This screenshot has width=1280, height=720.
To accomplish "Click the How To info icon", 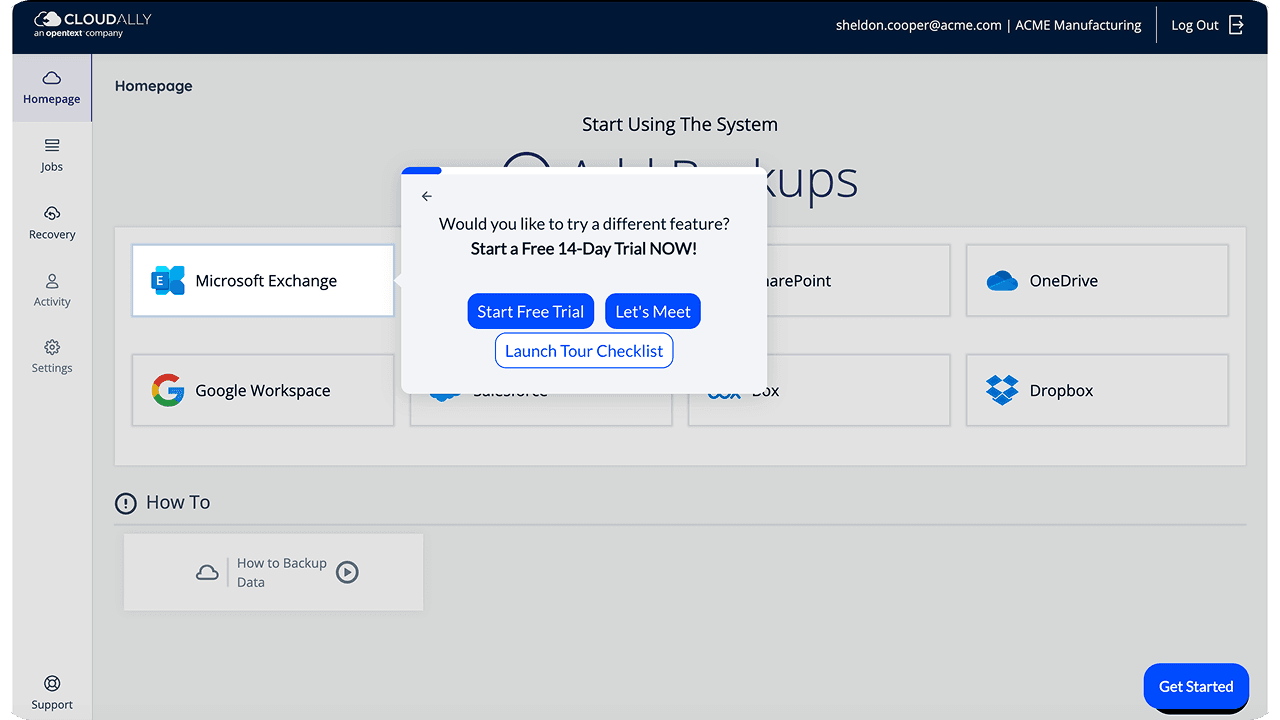I will 125,503.
